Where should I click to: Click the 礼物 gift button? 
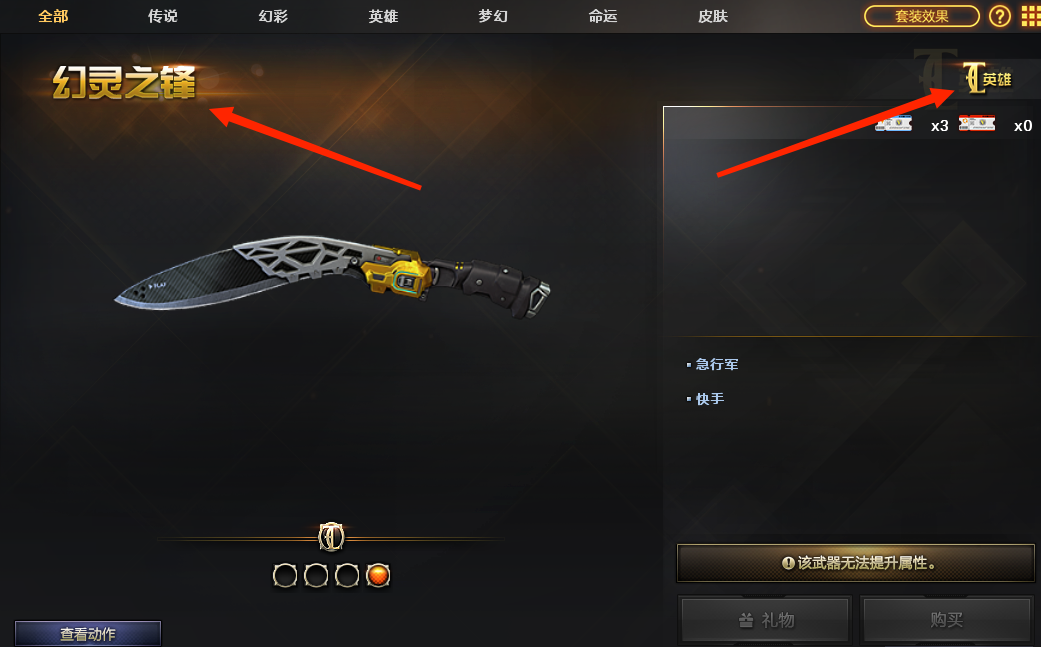point(765,620)
